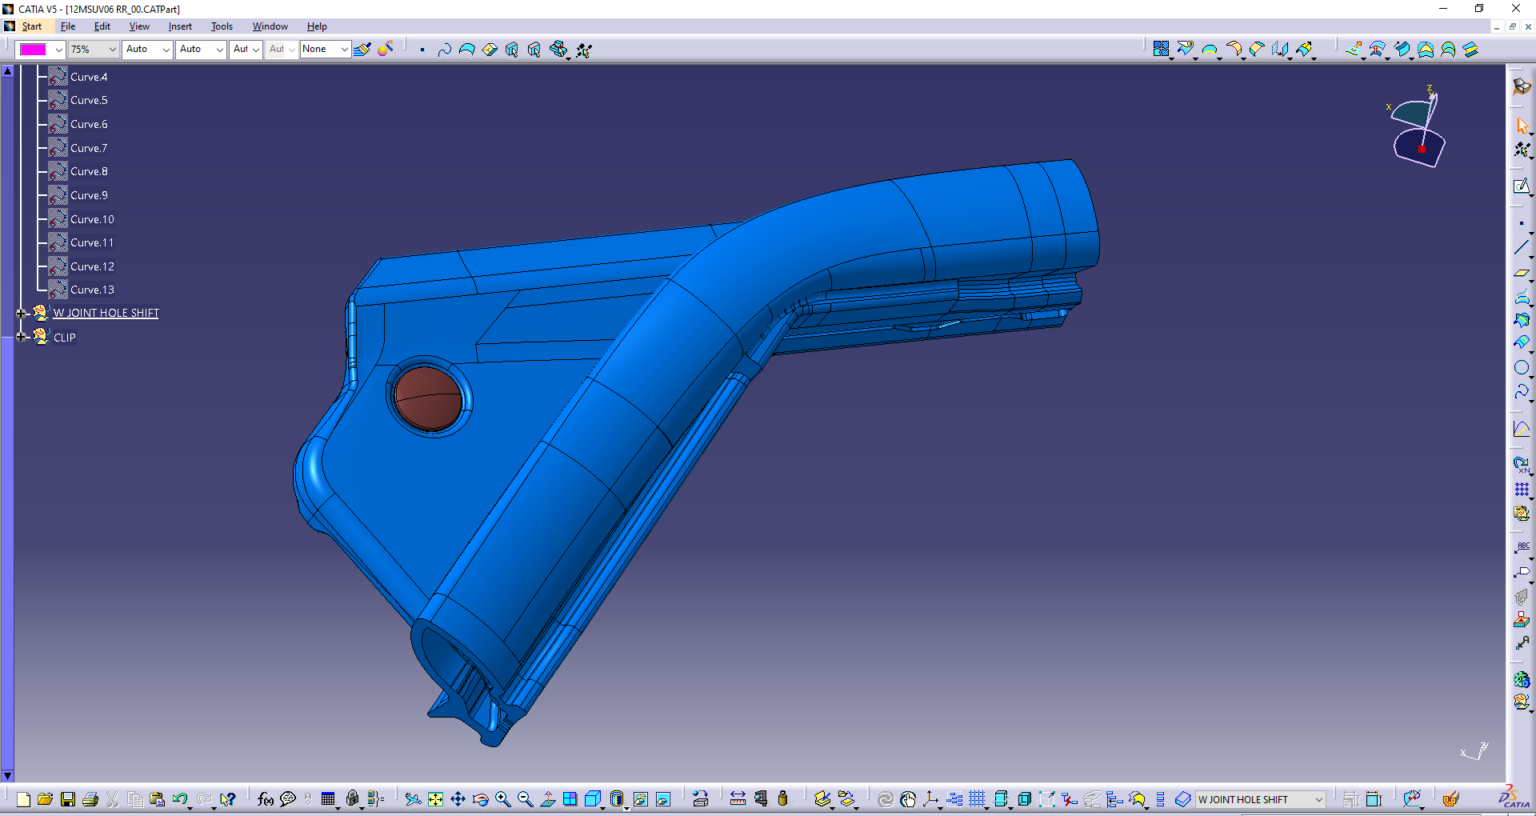Open a file using the folder icon
Image resolution: width=1536 pixels, height=816 pixels.
(x=45, y=799)
